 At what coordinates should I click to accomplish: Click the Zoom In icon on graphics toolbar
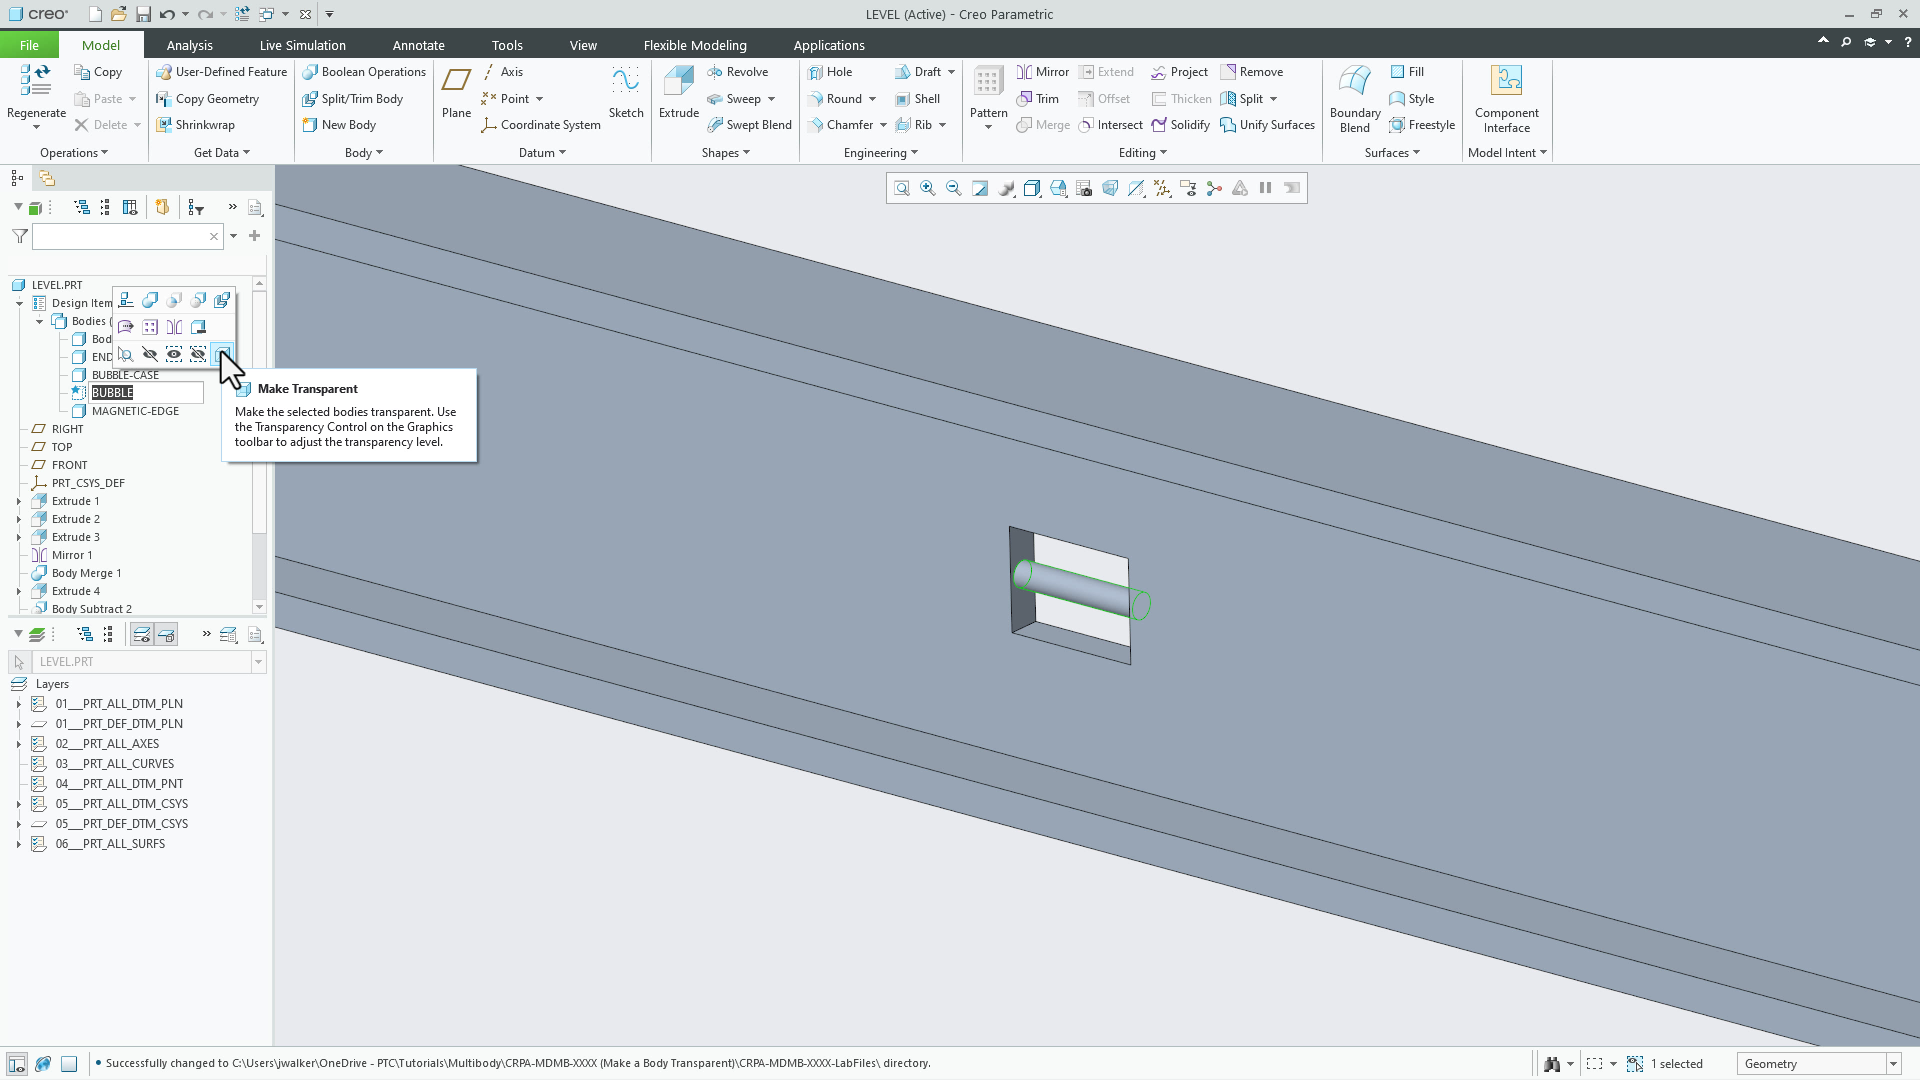tap(928, 188)
